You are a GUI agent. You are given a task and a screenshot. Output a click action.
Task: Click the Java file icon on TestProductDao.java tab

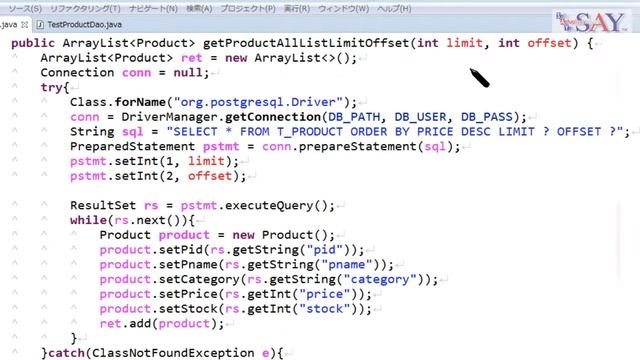pyautogui.click(x=40, y=24)
